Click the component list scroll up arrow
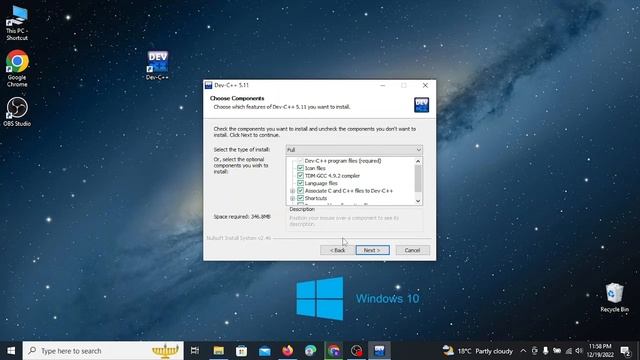The image size is (640, 360). tap(418, 161)
